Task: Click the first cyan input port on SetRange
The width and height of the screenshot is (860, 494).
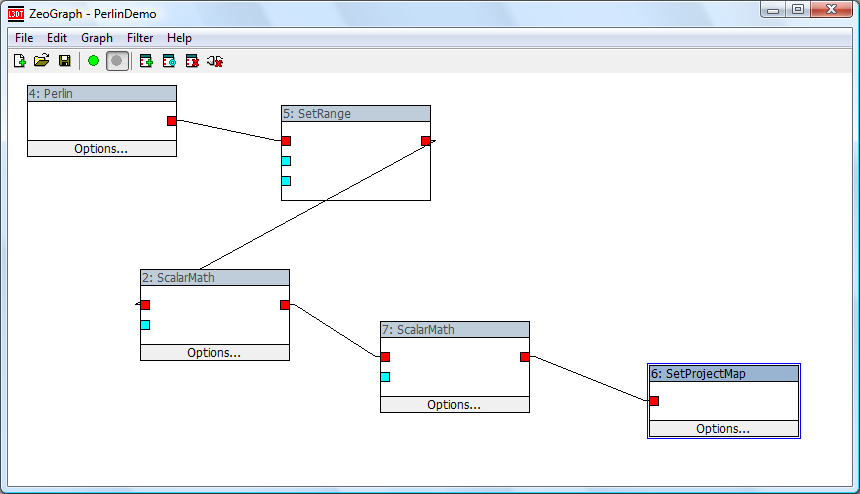Action: coord(286,161)
